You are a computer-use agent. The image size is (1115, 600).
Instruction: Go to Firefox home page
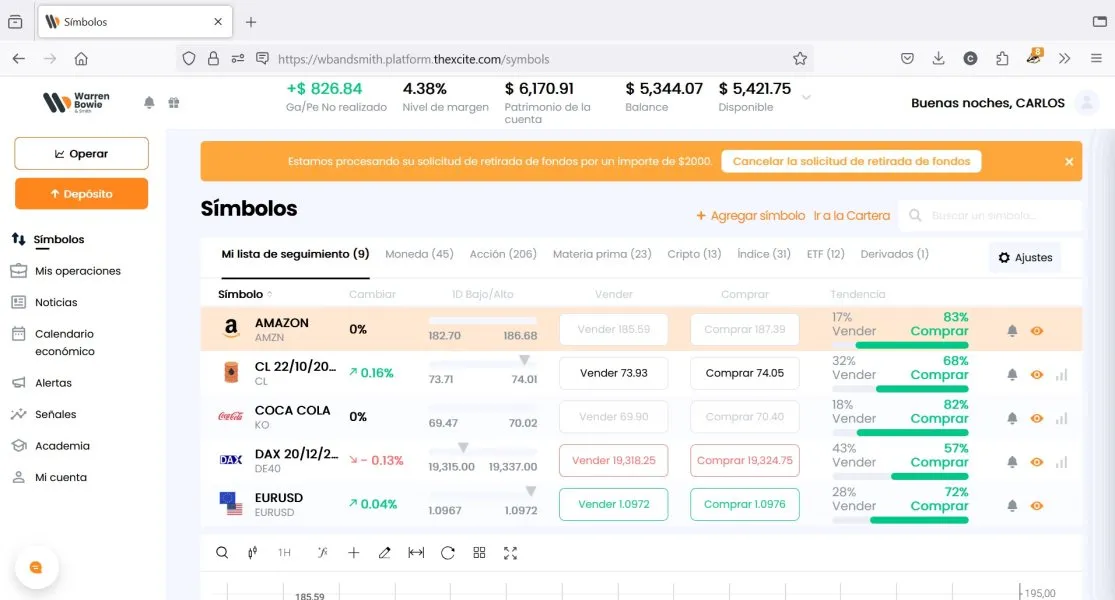click(81, 59)
